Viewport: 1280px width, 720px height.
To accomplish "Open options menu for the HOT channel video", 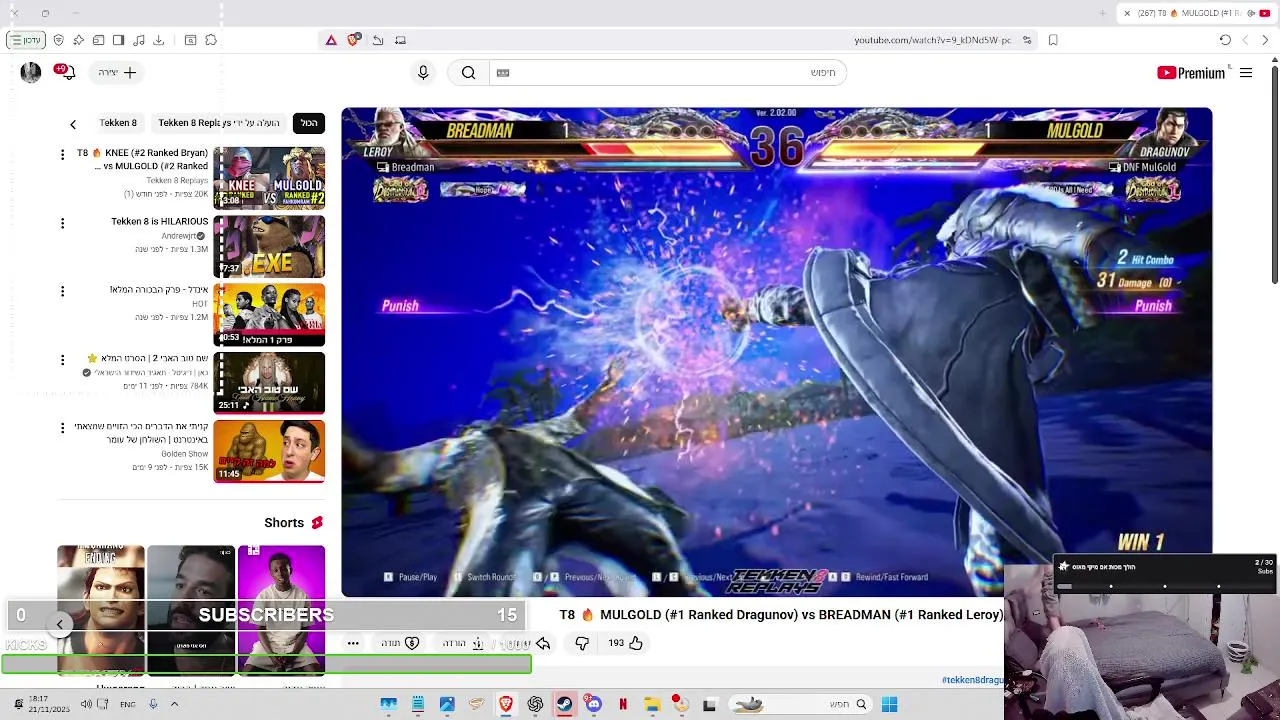I will (62, 291).
